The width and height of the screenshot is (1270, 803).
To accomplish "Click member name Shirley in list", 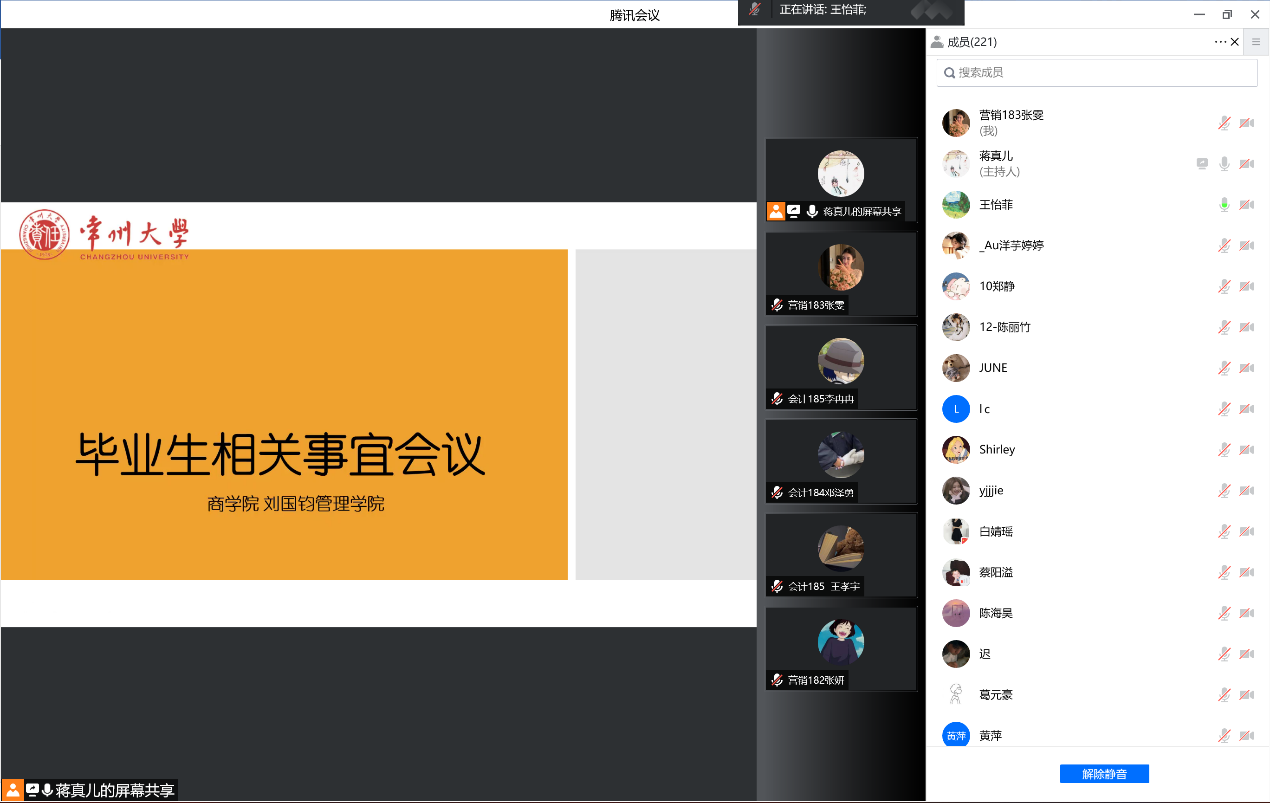I will [x=997, y=450].
